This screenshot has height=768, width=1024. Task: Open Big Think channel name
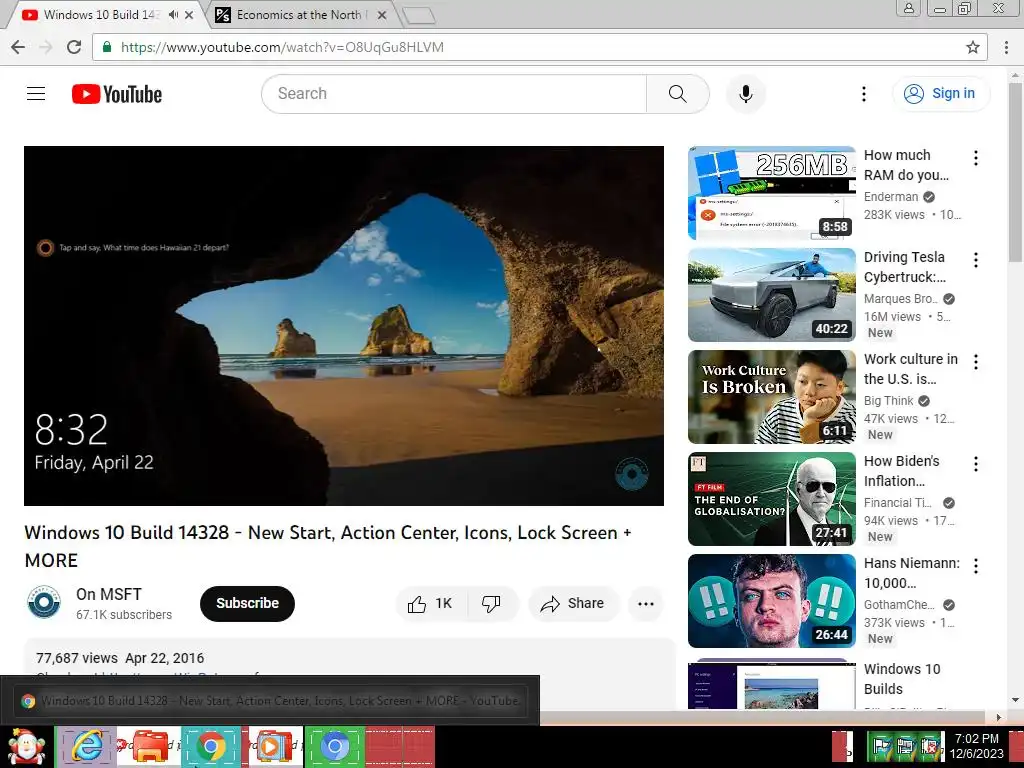pyautogui.click(x=888, y=400)
